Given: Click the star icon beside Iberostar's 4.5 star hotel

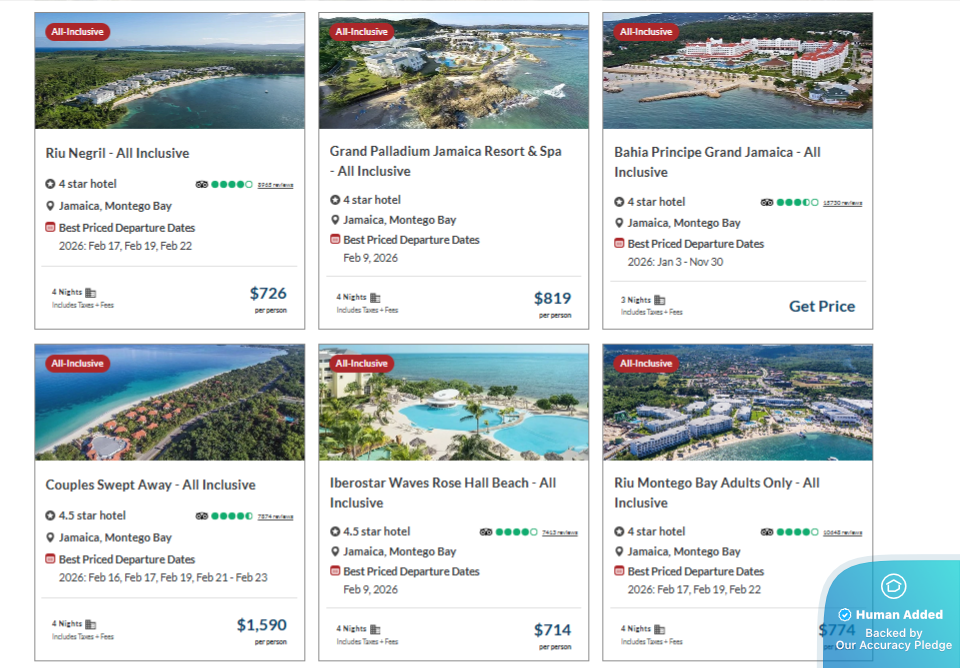Looking at the screenshot, I should coord(335,532).
